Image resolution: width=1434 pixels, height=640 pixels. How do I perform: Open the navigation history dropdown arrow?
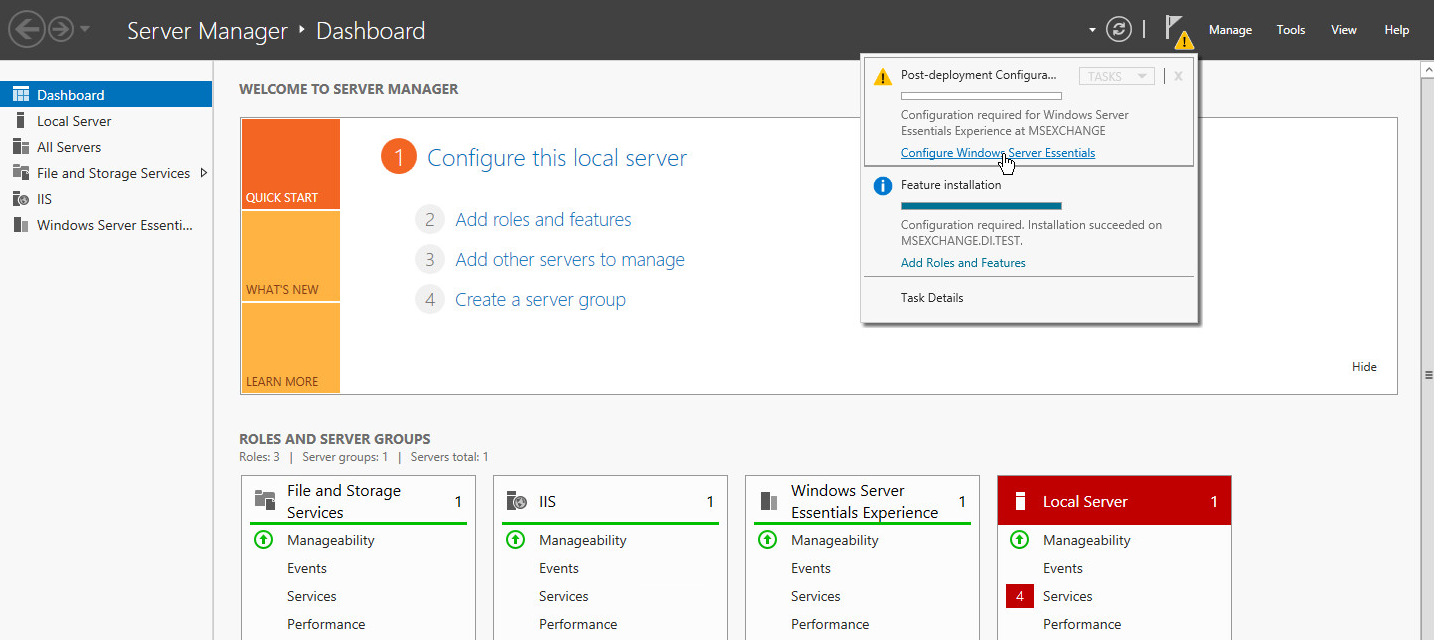click(x=85, y=30)
